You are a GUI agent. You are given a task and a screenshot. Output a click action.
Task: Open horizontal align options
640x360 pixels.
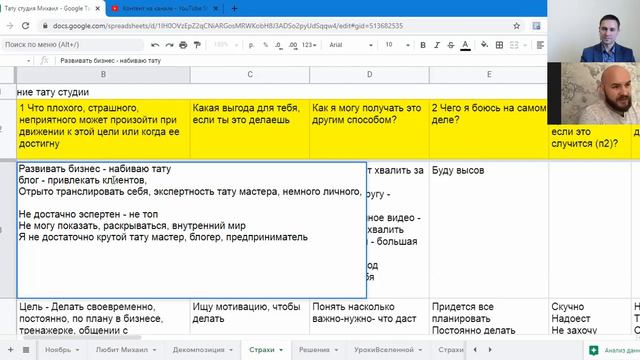540,45
